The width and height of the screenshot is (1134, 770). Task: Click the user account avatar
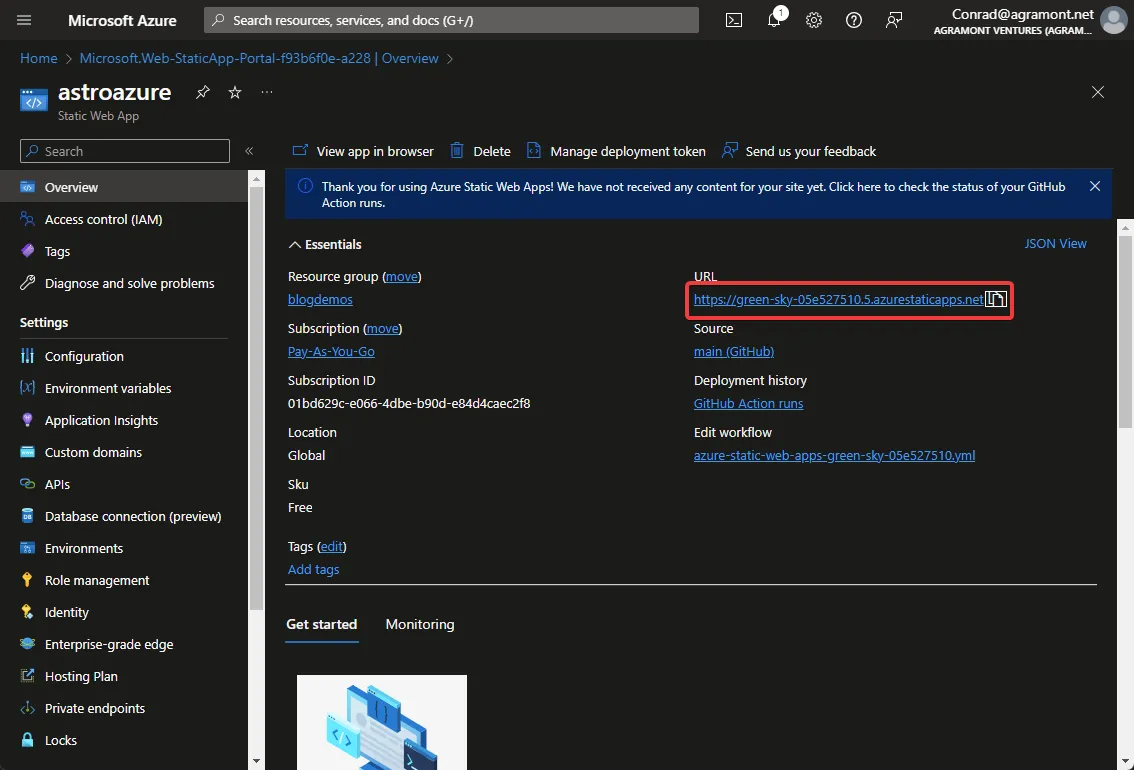[x=1113, y=20]
